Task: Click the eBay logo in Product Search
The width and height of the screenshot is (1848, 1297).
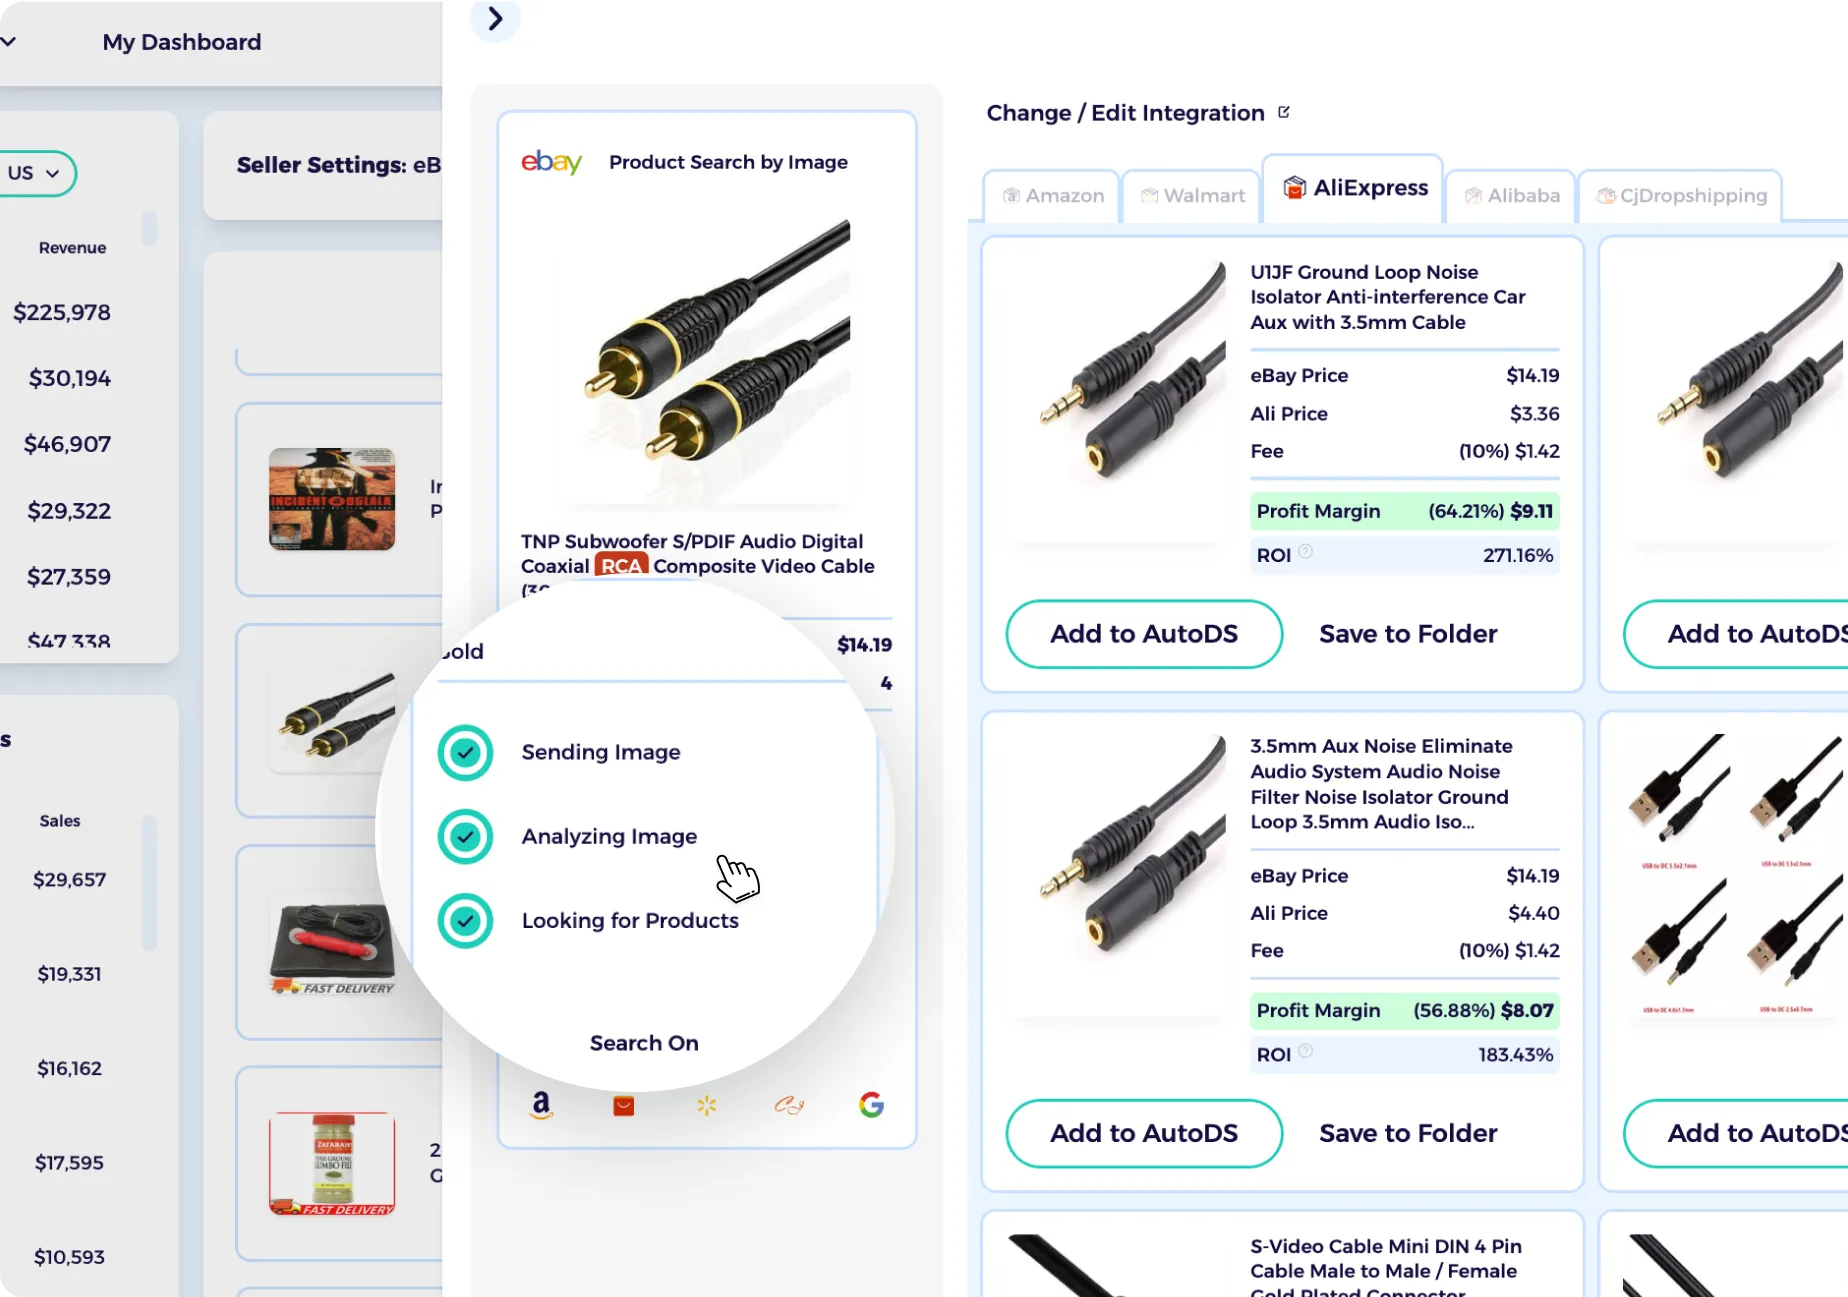Action: tap(551, 161)
